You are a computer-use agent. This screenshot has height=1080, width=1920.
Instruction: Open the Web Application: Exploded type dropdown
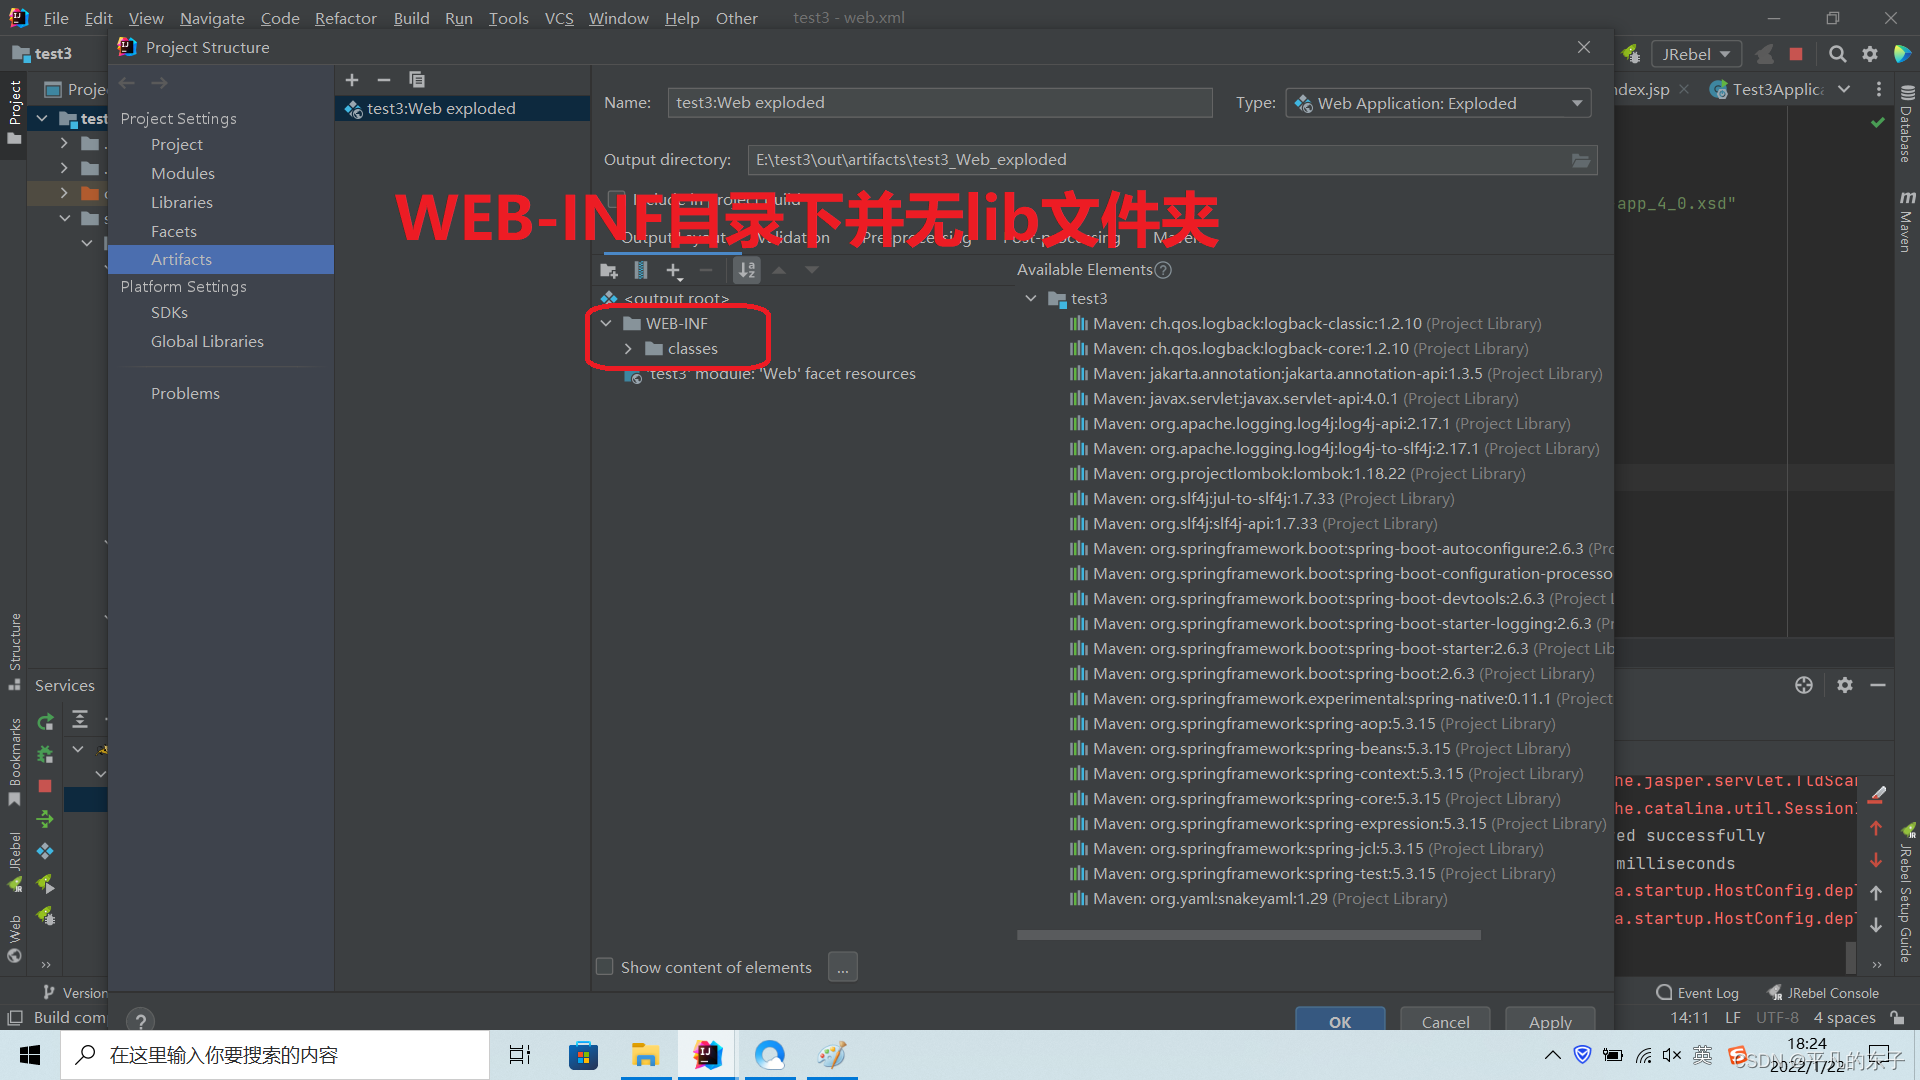1437,103
